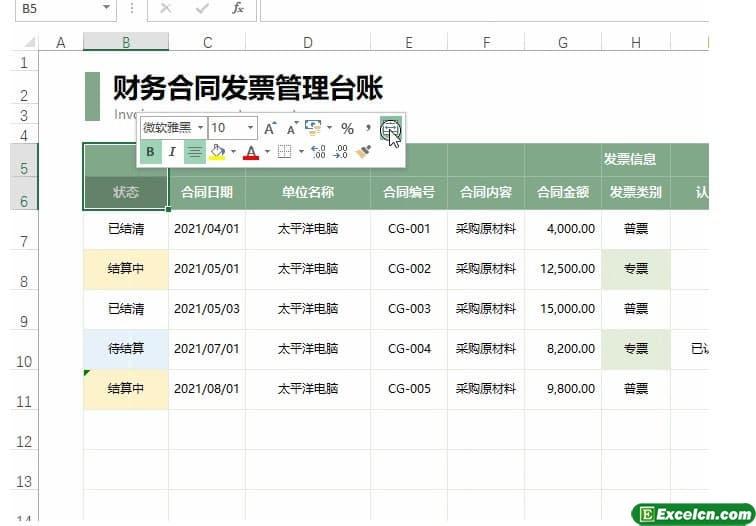Click date cell 2021/04/01

click(x=207, y=229)
